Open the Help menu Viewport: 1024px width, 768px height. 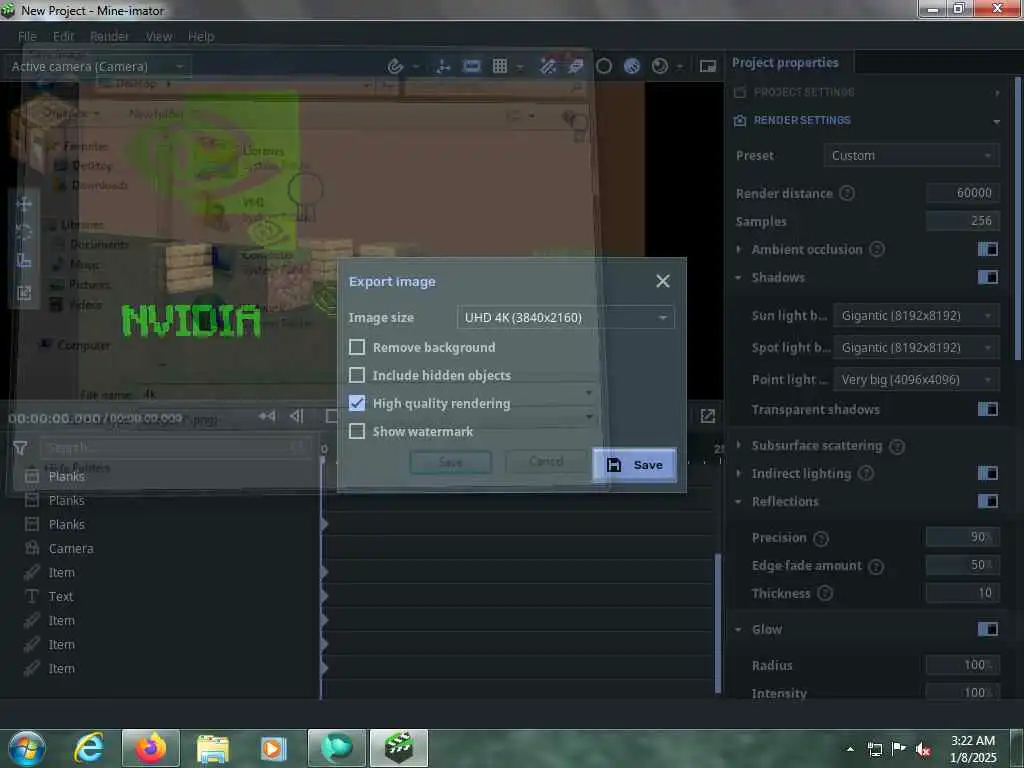(x=201, y=36)
